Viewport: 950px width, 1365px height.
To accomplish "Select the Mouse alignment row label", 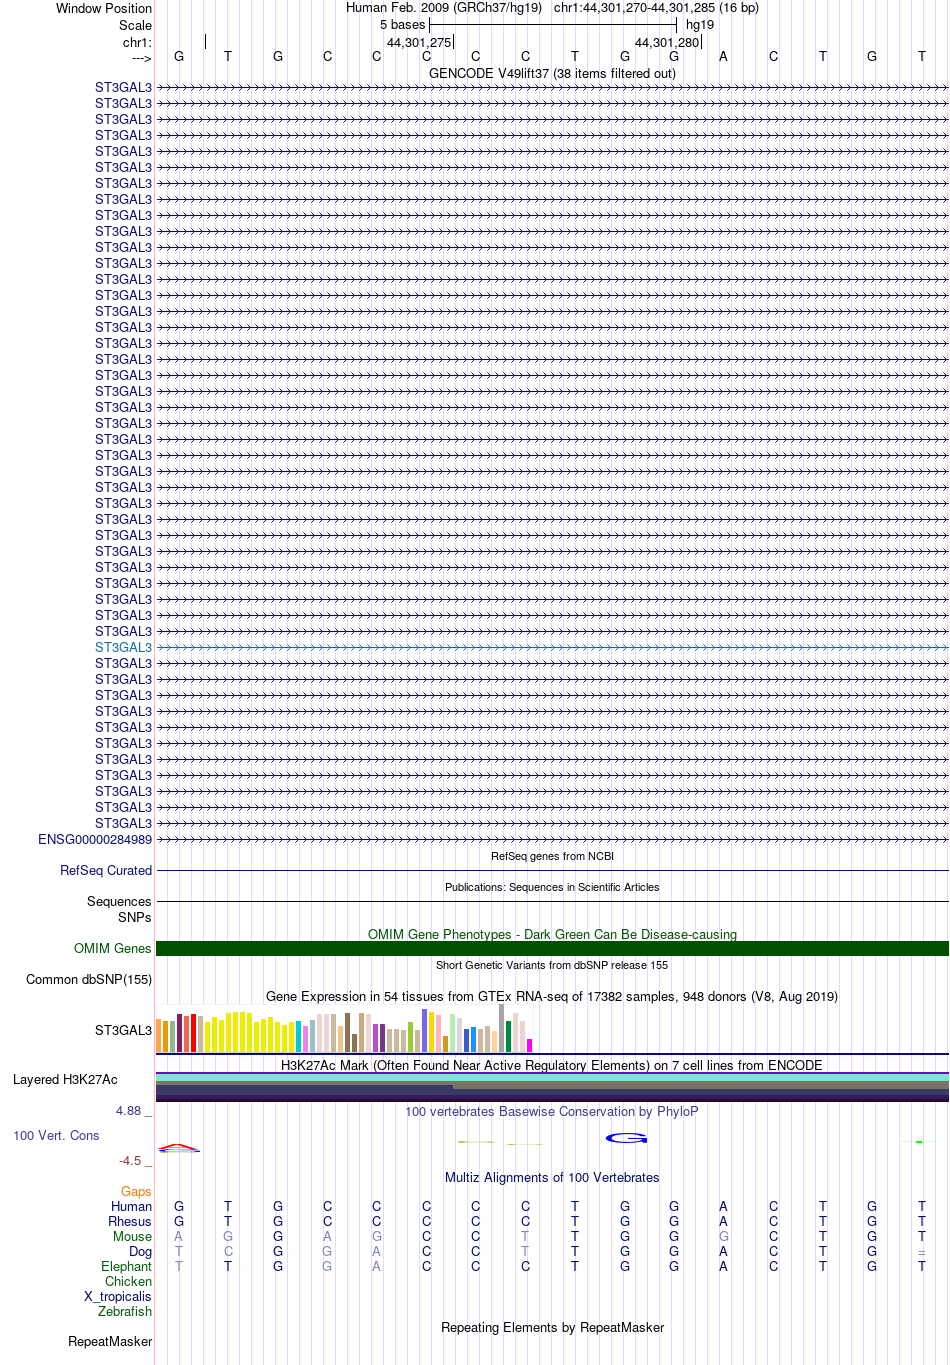I will tap(132, 1236).
